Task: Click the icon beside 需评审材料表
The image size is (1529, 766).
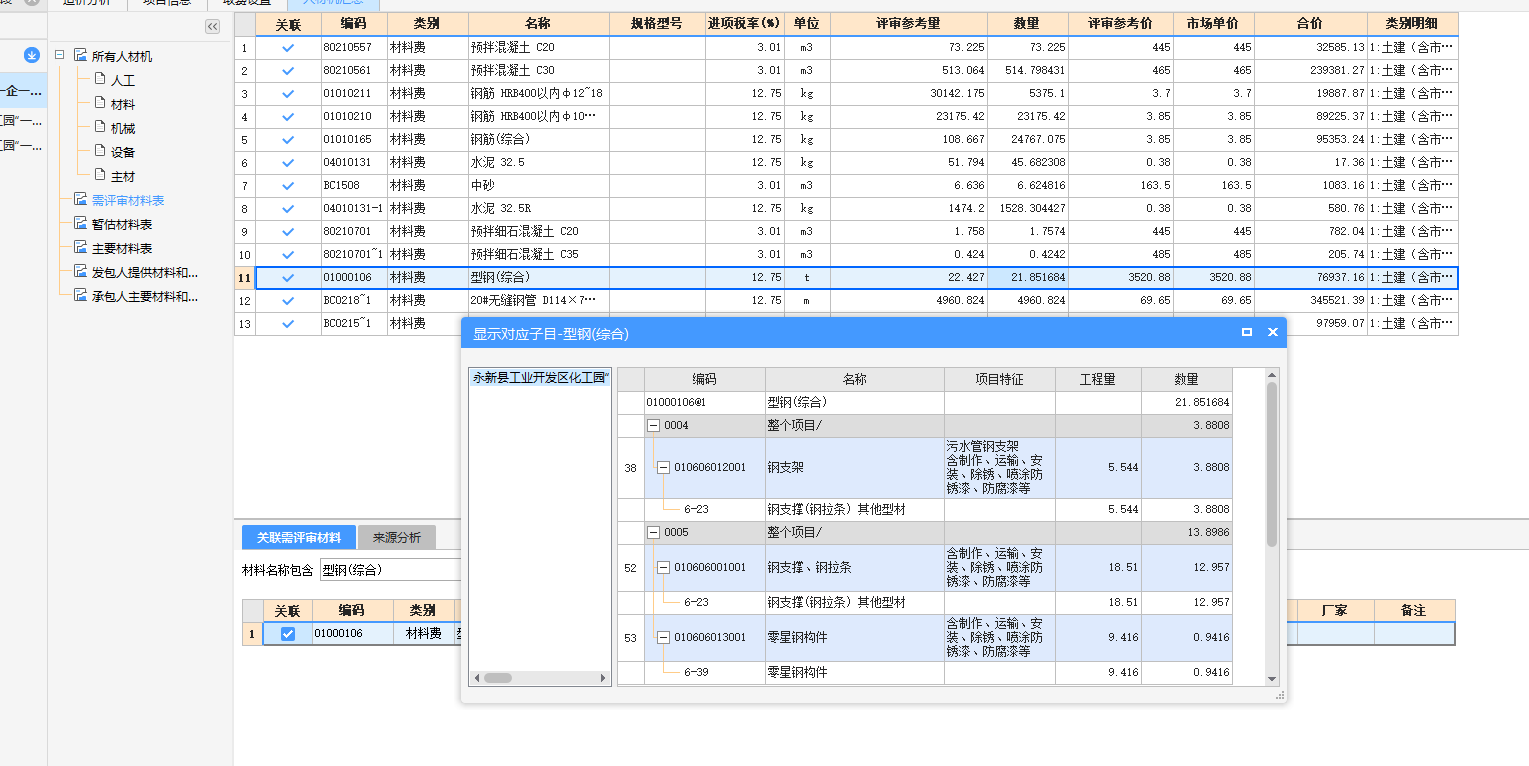Action: point(80,200)
